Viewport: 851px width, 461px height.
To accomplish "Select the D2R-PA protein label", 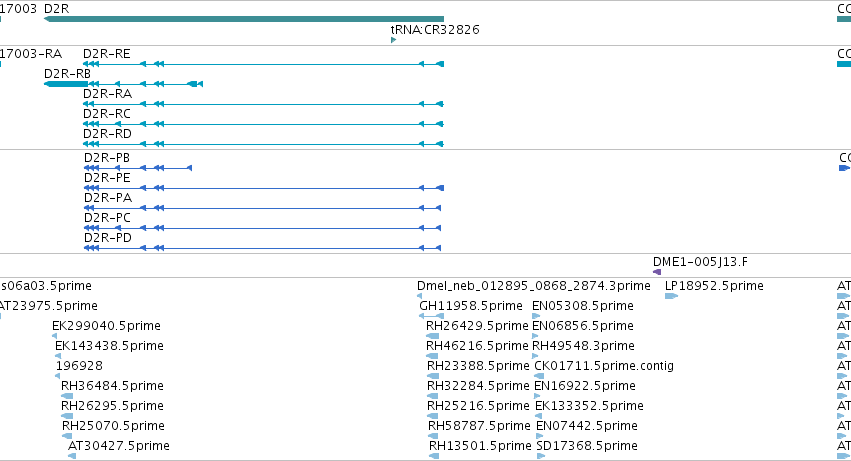I will [108, 198].
